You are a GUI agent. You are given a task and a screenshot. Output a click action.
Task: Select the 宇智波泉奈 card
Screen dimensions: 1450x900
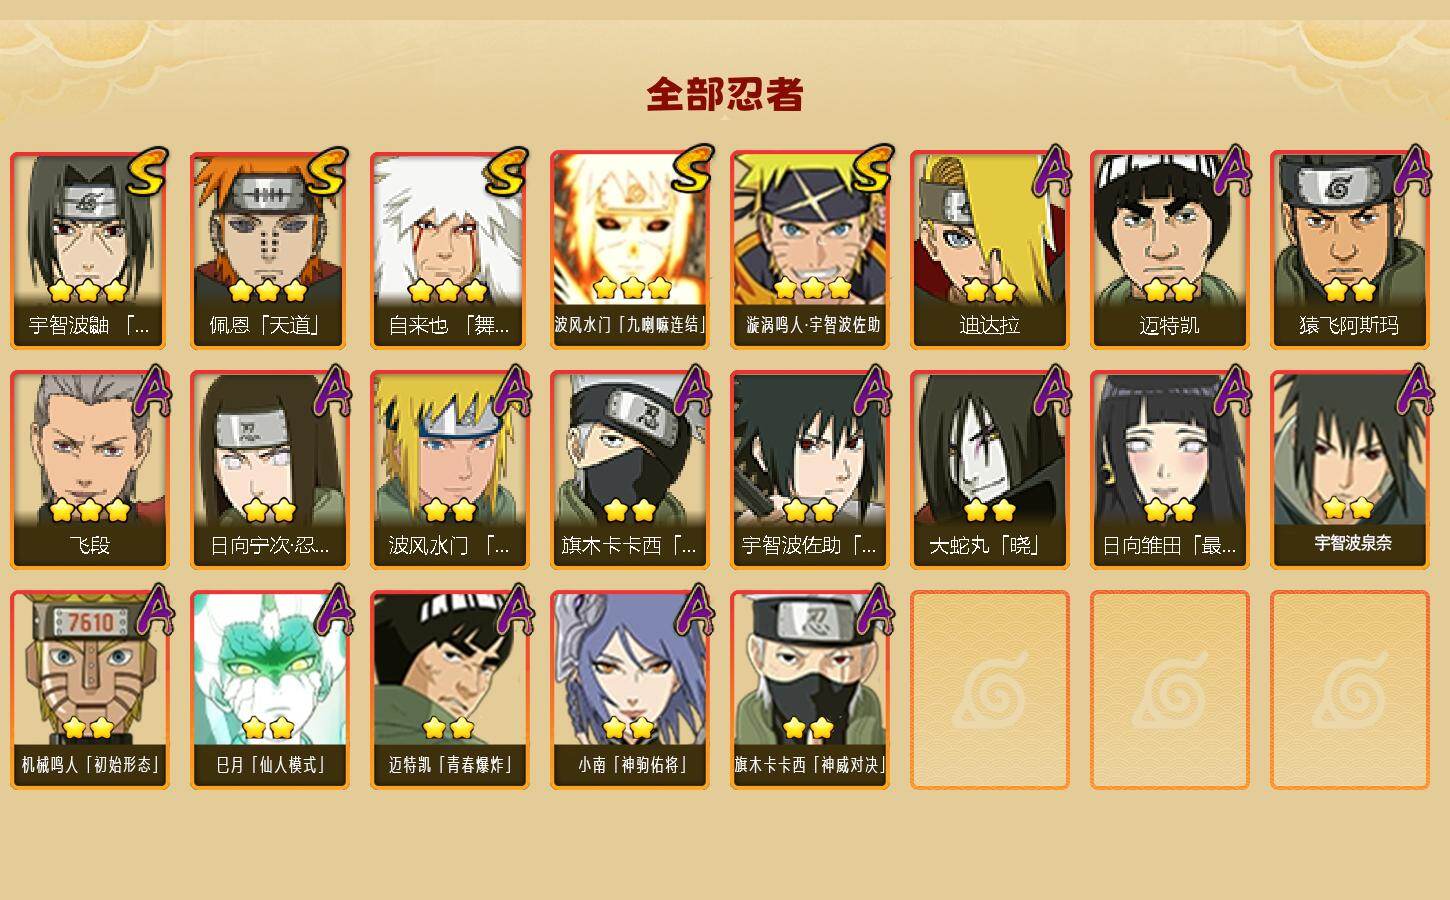pos(1349,470)
